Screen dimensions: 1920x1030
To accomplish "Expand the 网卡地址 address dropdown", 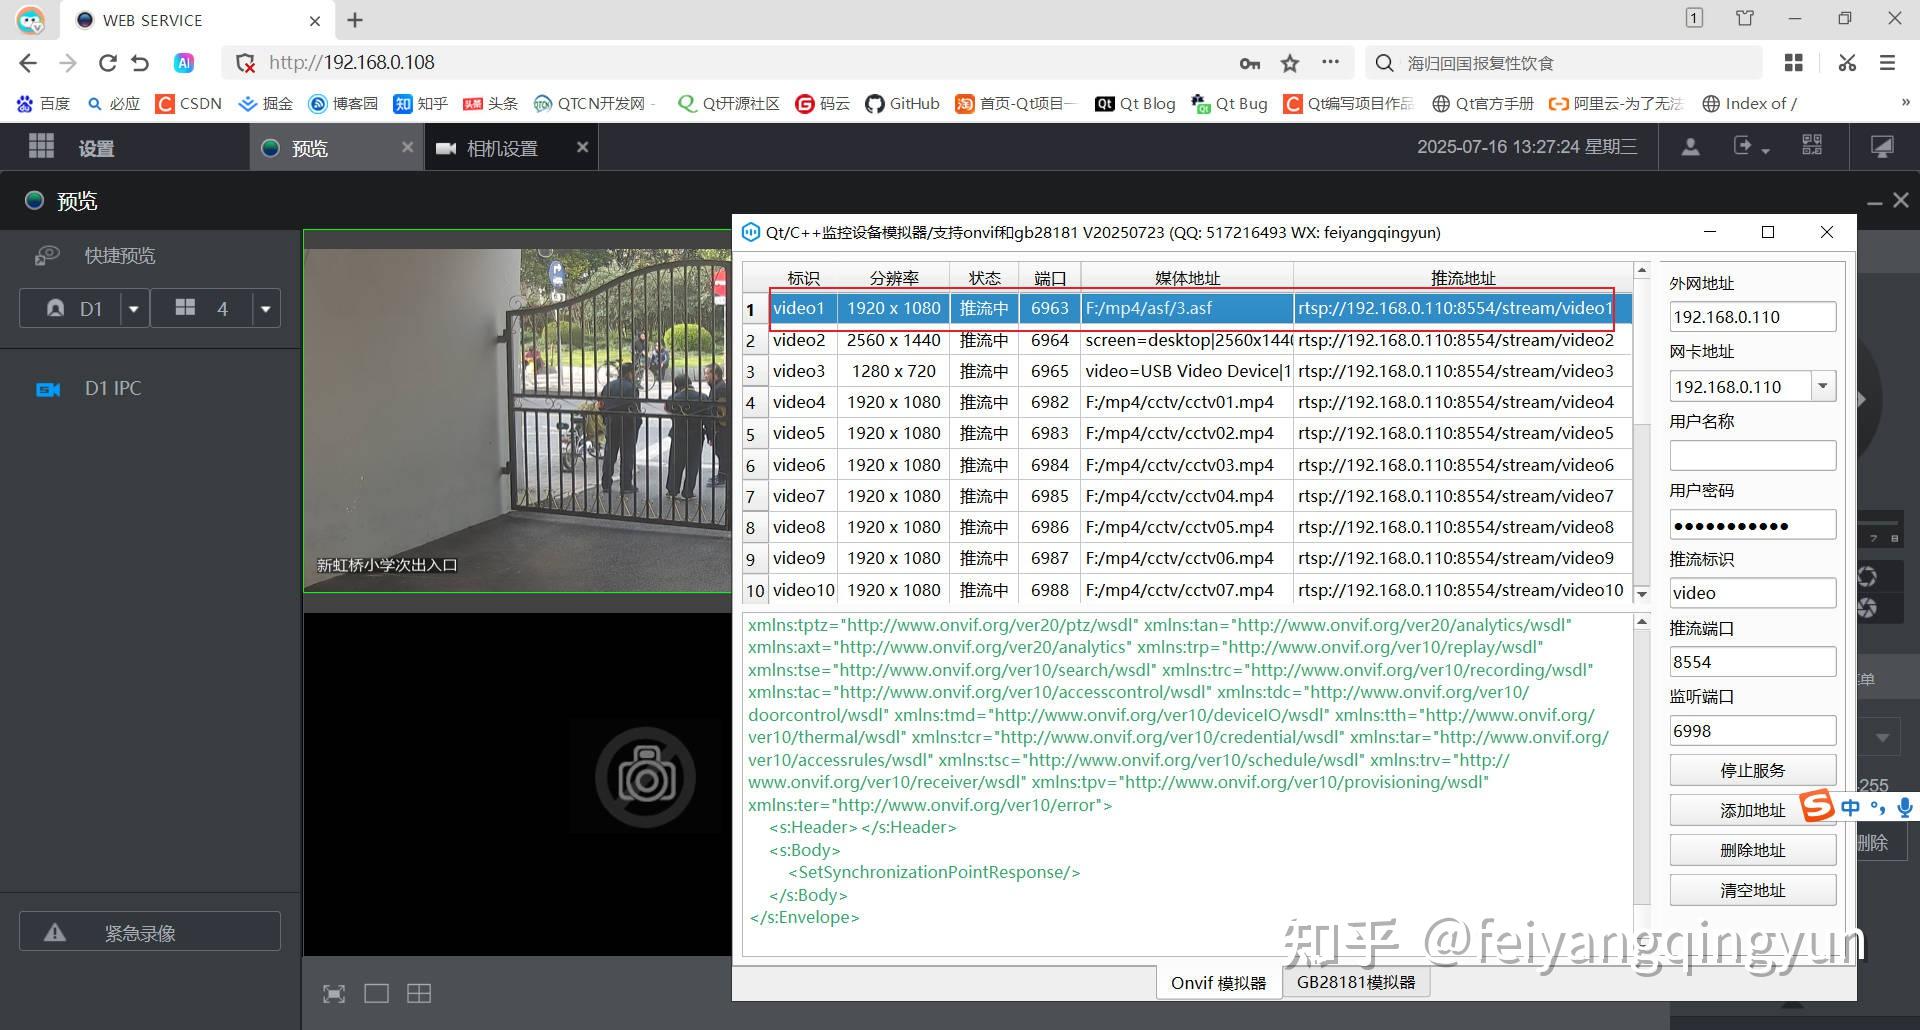I will [1822, 386].
